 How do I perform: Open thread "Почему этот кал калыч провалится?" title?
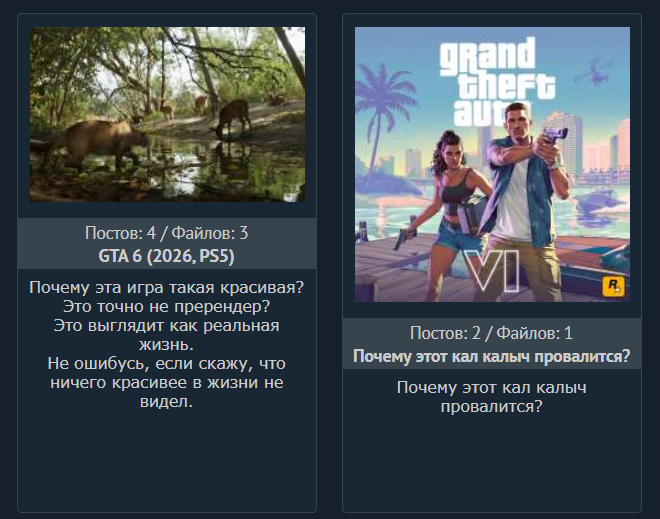pos(492,356)
